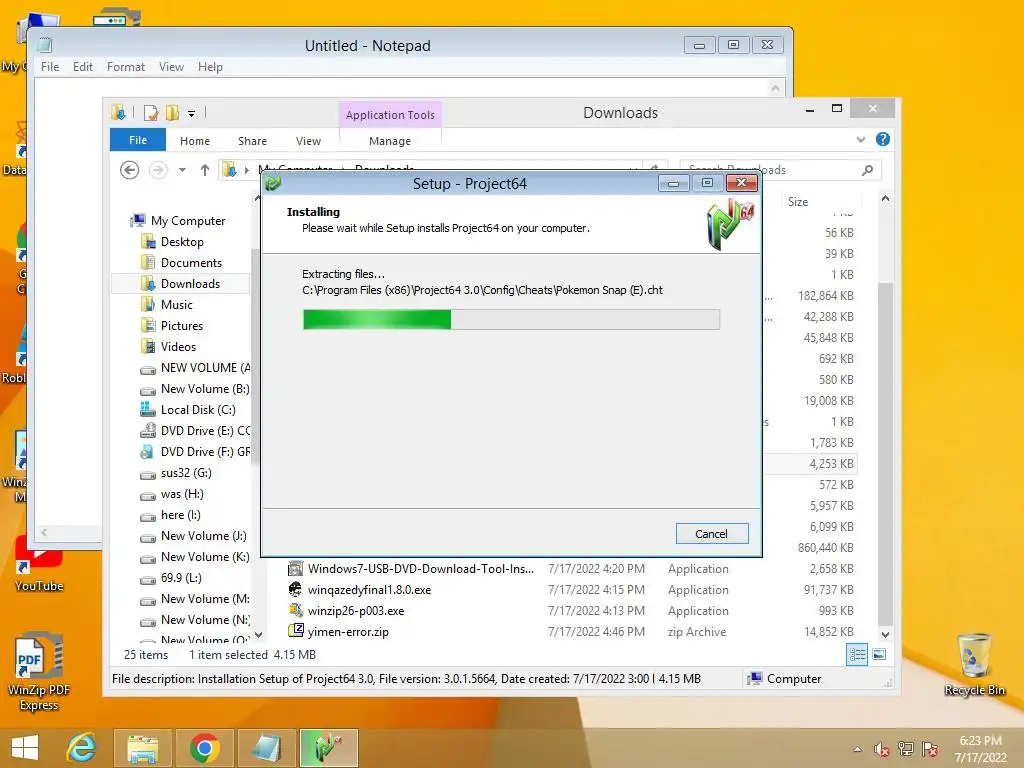The image size is (1024, 768).
Task: Show hidden tray icons arrow
Action: point(857,749)
